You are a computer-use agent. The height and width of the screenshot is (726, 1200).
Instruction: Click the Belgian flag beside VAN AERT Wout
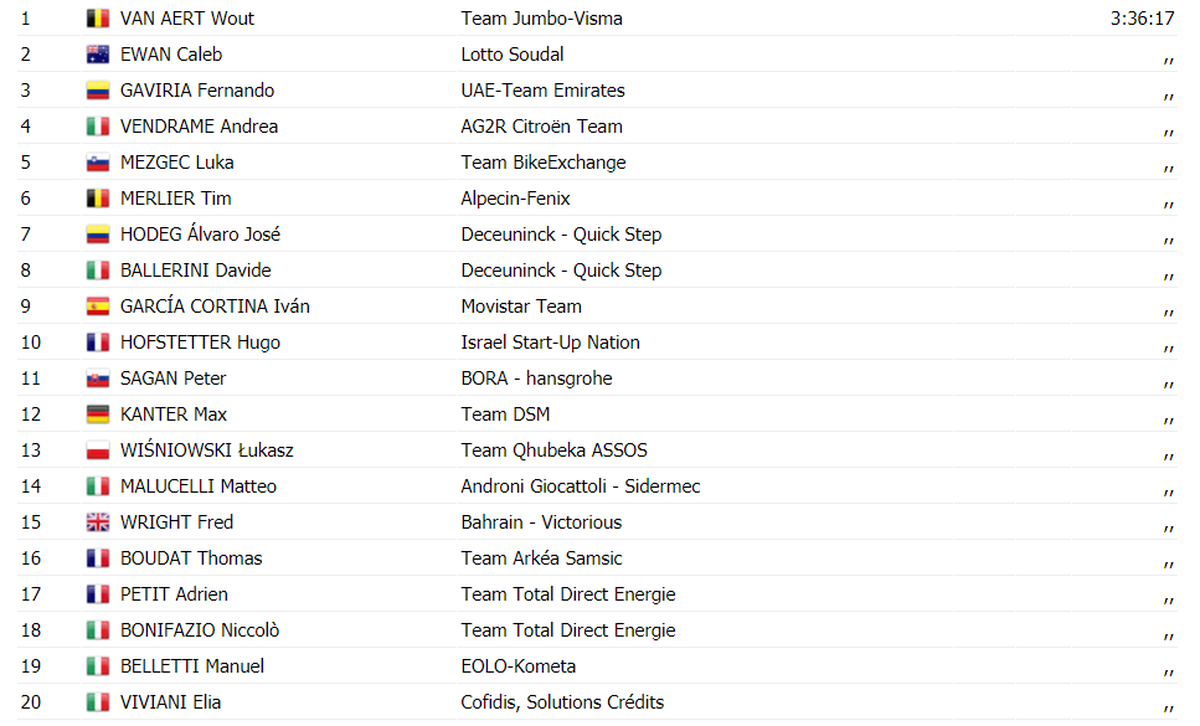pos(97,18)
